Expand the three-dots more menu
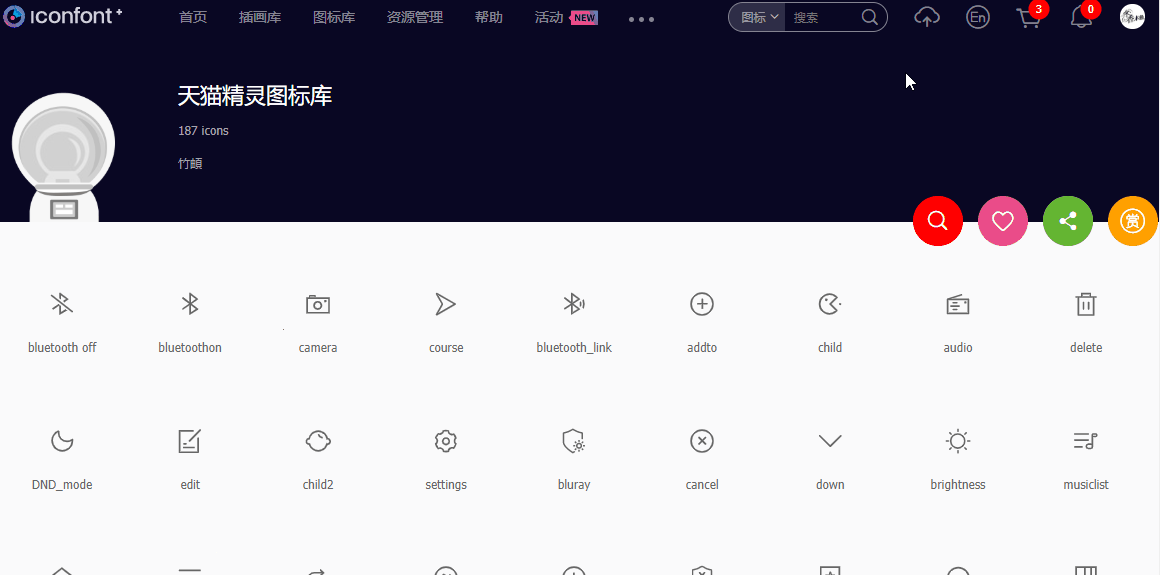 click(x=641, y=19)
